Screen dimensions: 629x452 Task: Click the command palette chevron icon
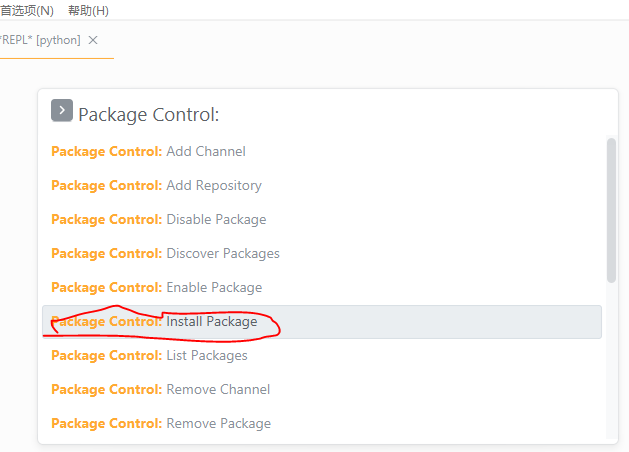coord(61,111)
